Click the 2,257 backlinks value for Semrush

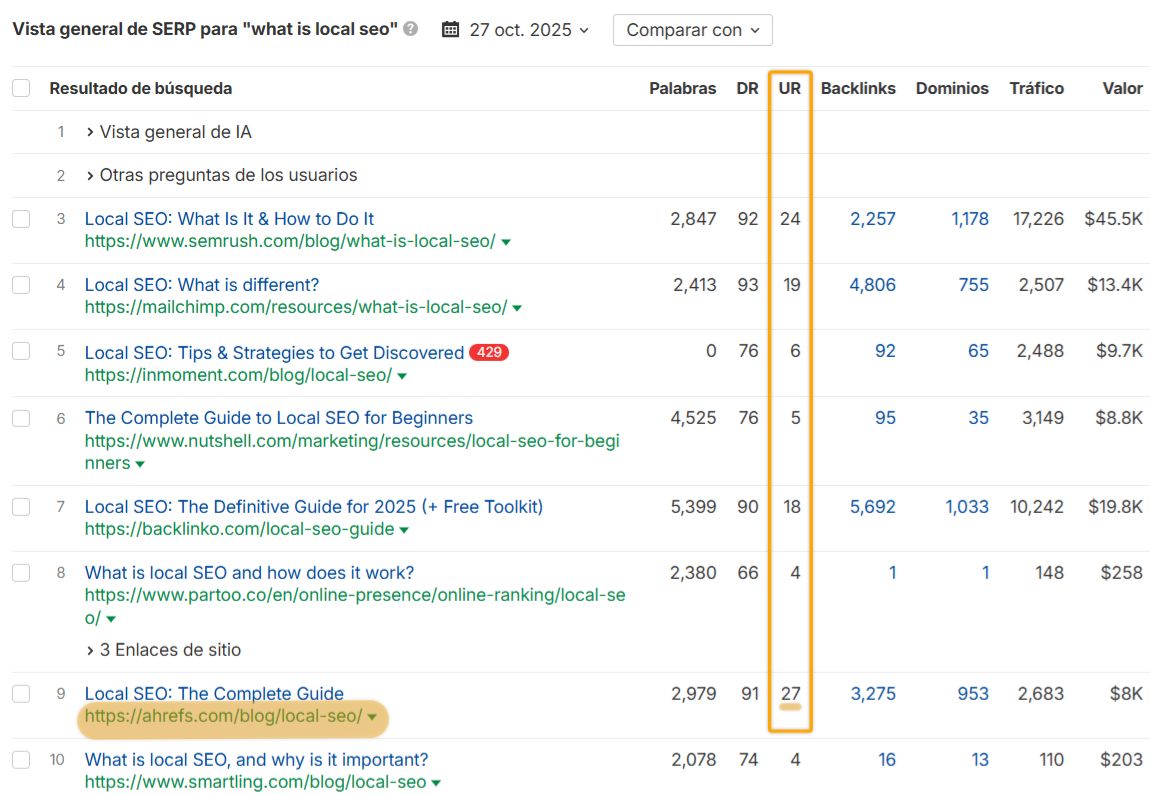click(872, 218)
